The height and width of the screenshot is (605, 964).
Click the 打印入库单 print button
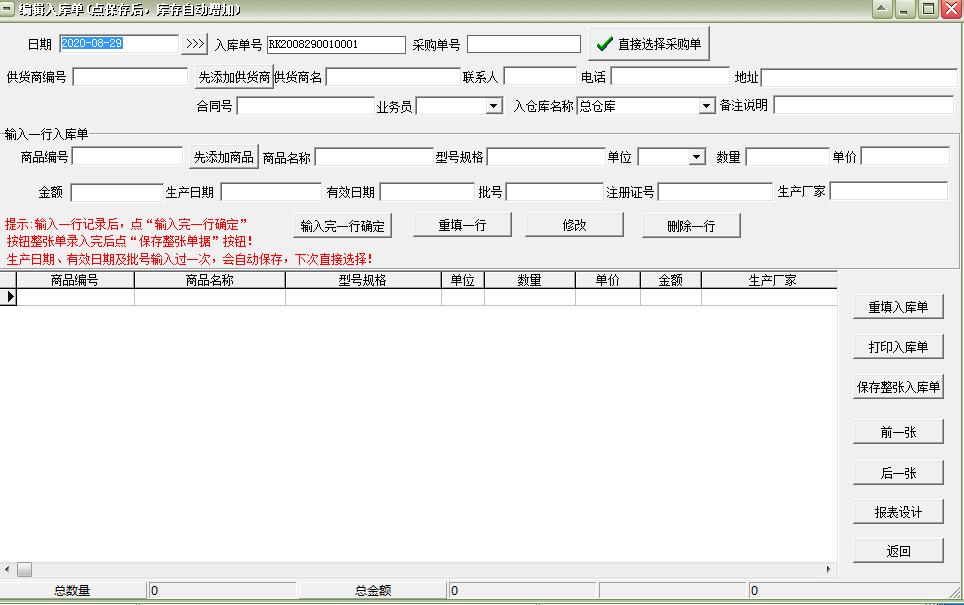(x=898, y=347)
